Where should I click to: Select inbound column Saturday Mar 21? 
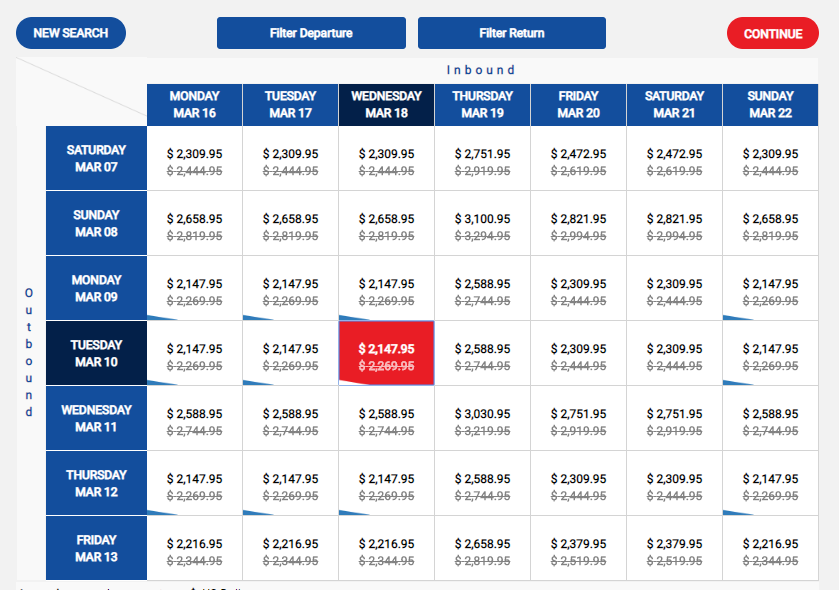tap(674, 105)
